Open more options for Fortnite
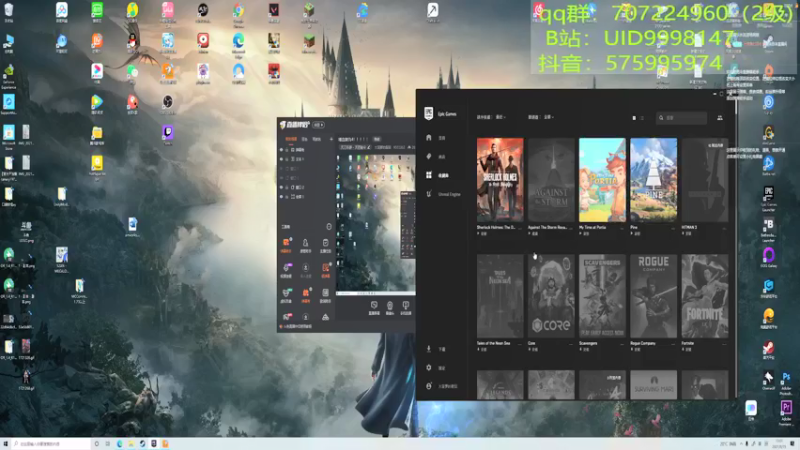The width and height of the screenshot is (800, 450). click(724, 343)
